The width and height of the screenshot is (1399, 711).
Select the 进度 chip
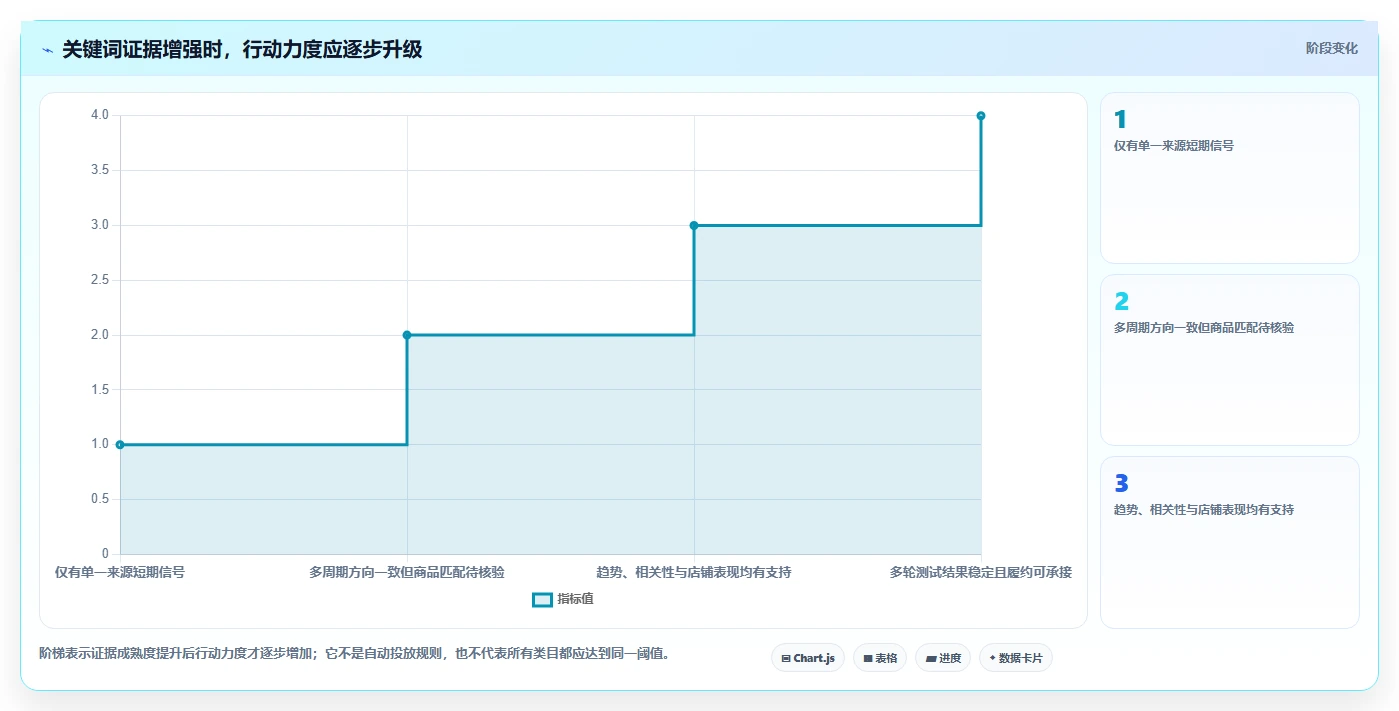click(943, 658)
